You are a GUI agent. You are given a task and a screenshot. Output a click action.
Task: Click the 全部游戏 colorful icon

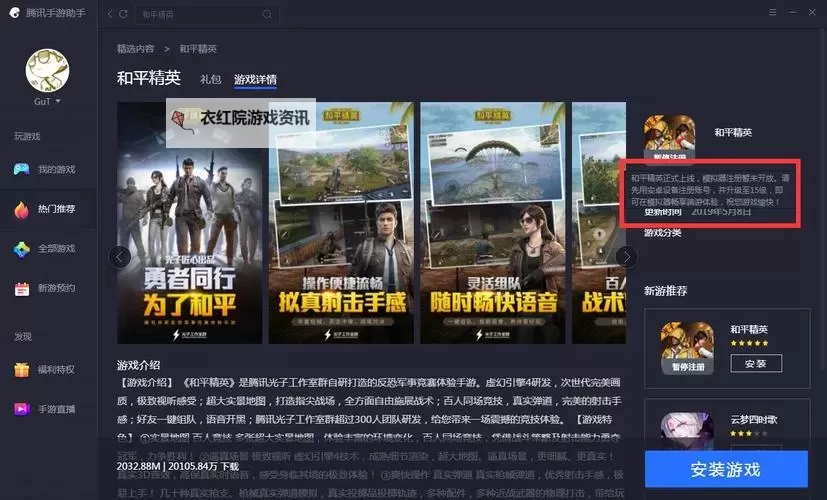(x=22, y=249)
